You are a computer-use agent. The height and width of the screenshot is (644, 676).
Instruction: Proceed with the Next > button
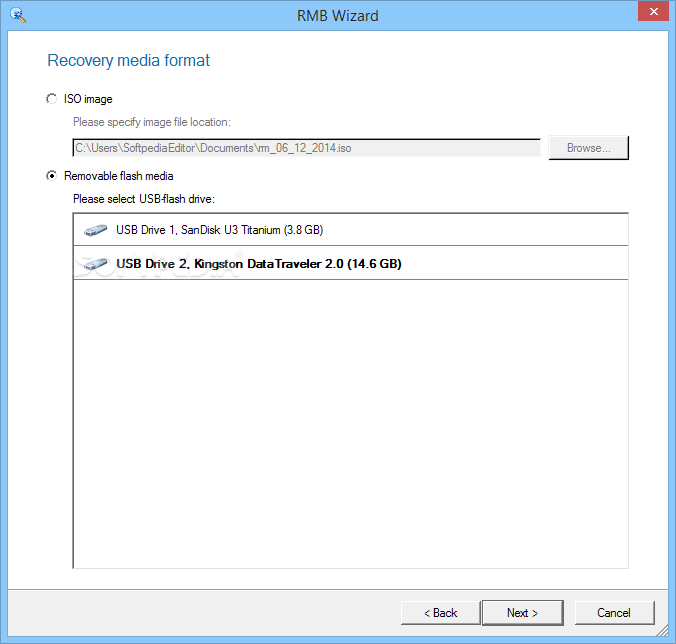pos(523,613)
